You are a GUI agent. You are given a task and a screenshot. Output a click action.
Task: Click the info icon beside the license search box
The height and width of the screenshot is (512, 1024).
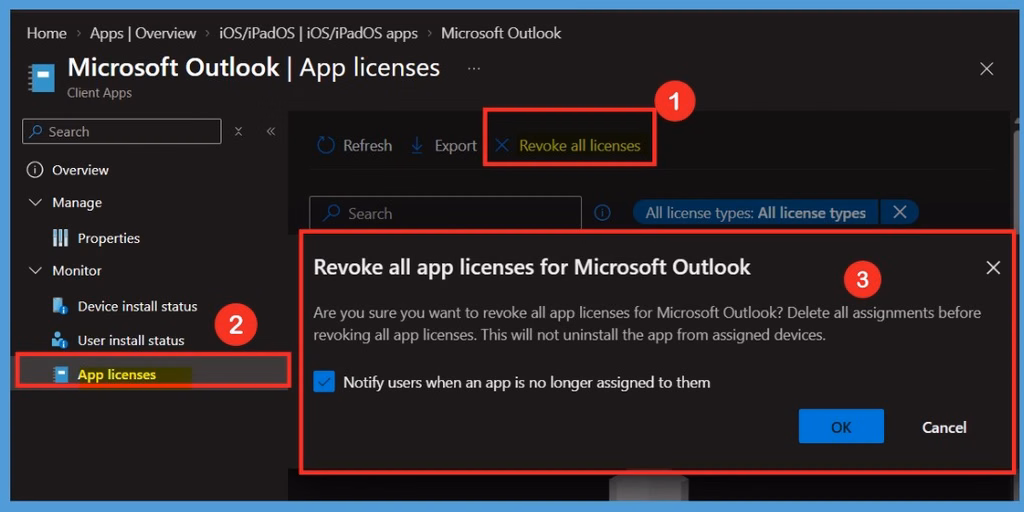coord(602,213)
